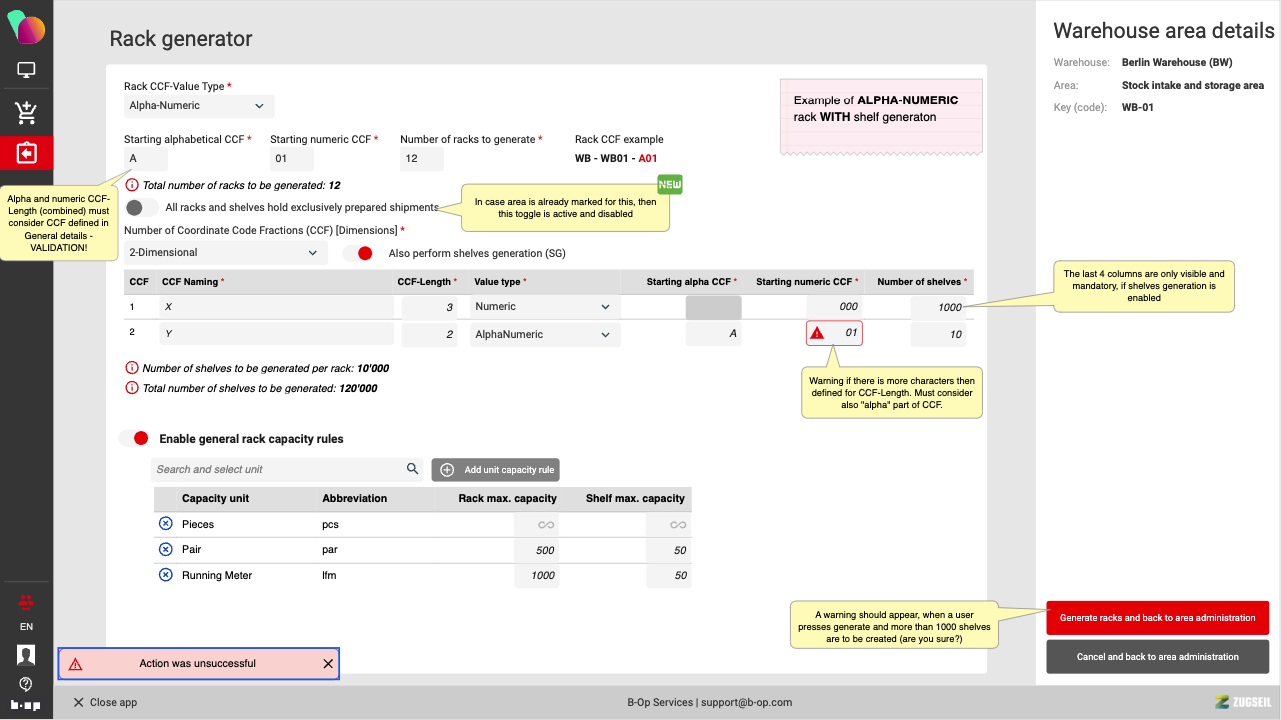This screenshot has height=720, width=1281.
Task: Click Add unit capacity rule button
Action: tap(495, 470)
